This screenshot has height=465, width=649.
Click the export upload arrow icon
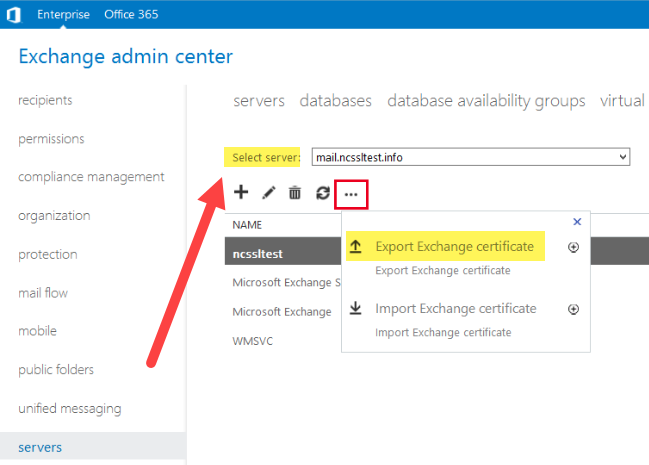(x=355, y=247)
